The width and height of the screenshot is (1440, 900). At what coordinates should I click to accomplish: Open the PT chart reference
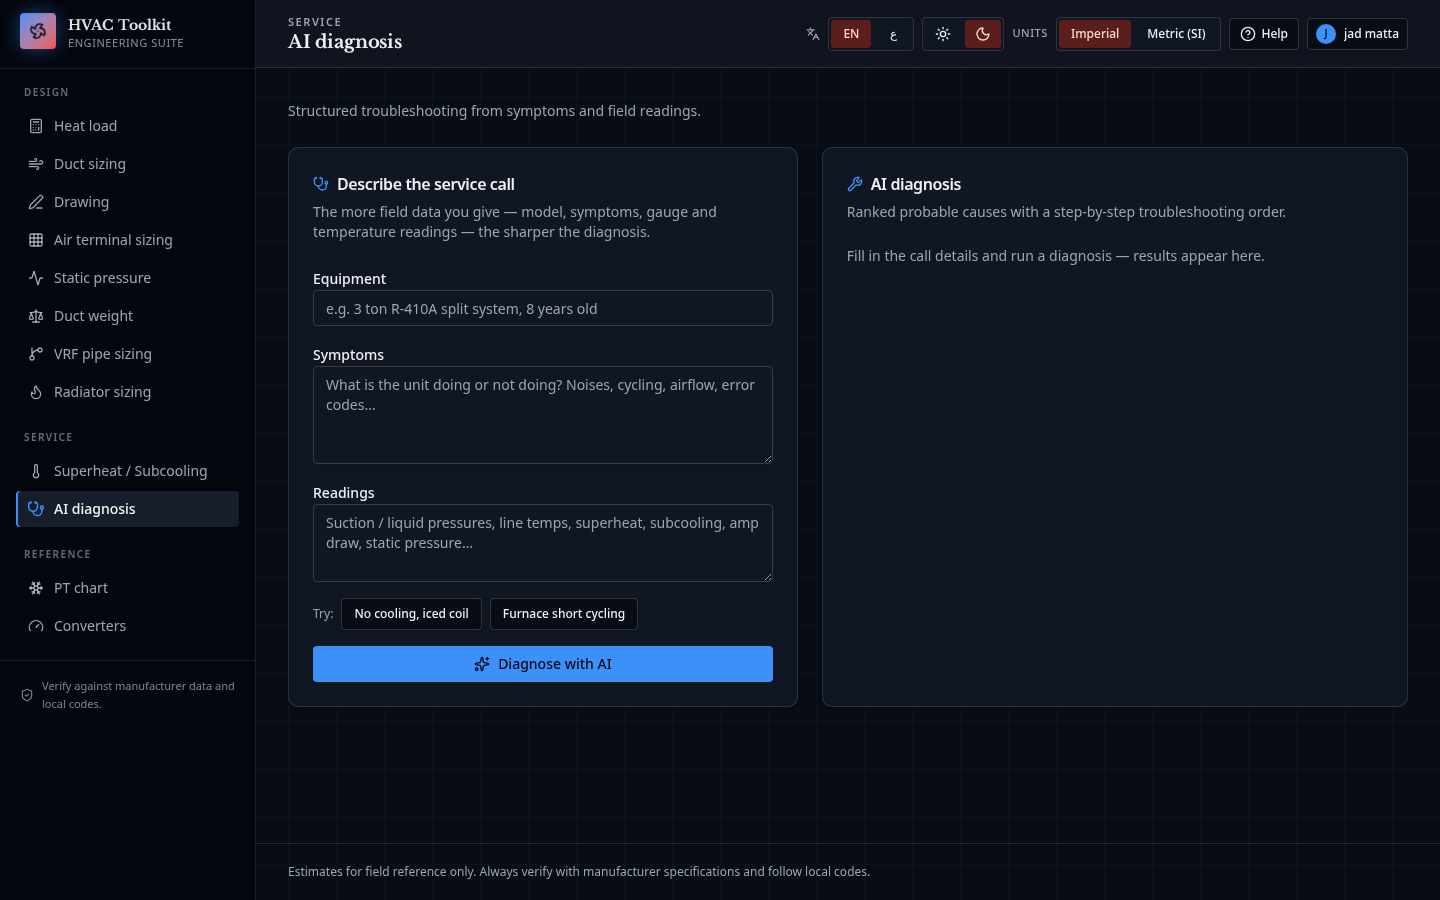click(128, 588)
